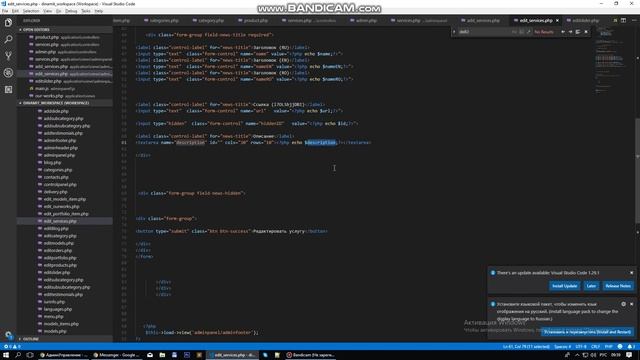Open the Source Control view
Viewport: 640px width, 360px height.
pyautogui.click(x=8, y=56)
